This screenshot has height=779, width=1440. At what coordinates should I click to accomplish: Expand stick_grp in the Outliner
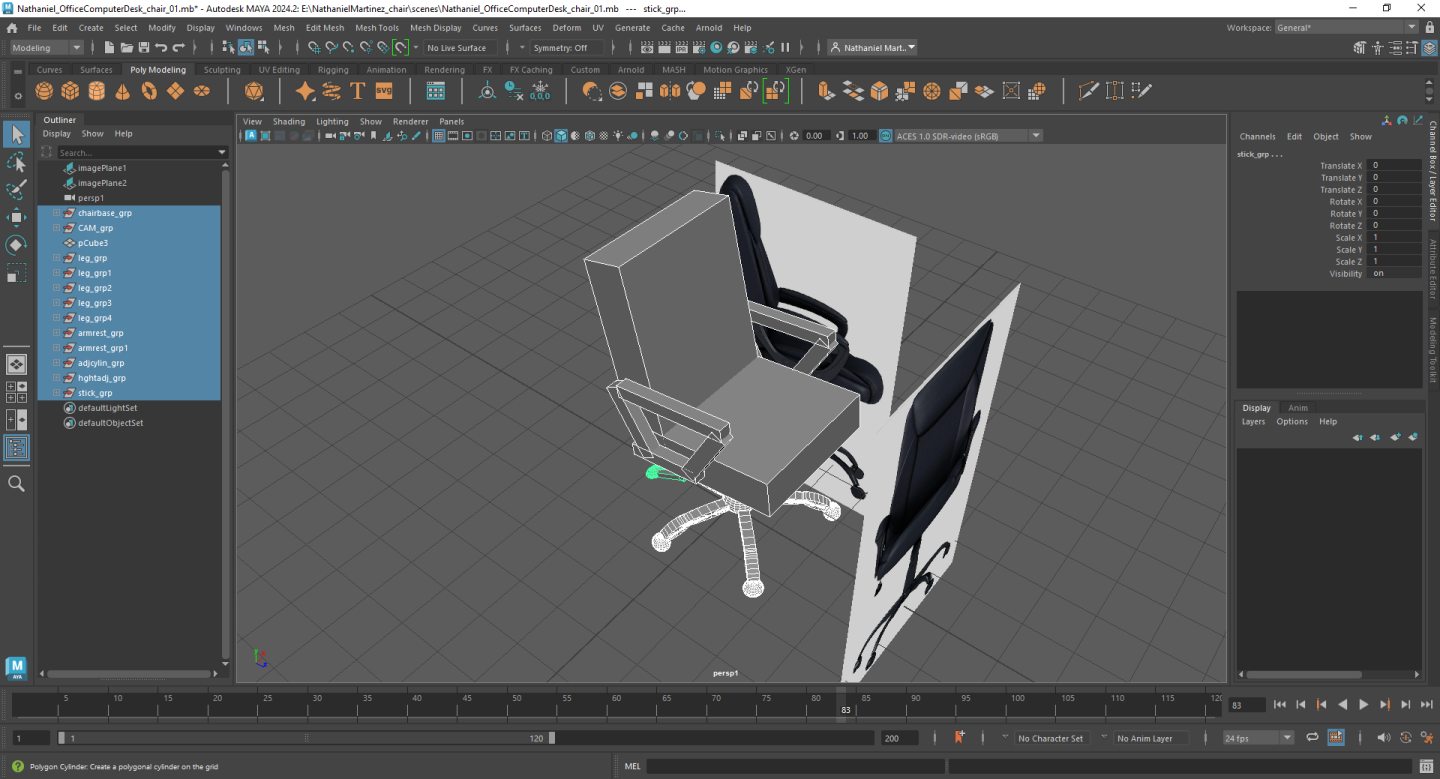[57, 393]
